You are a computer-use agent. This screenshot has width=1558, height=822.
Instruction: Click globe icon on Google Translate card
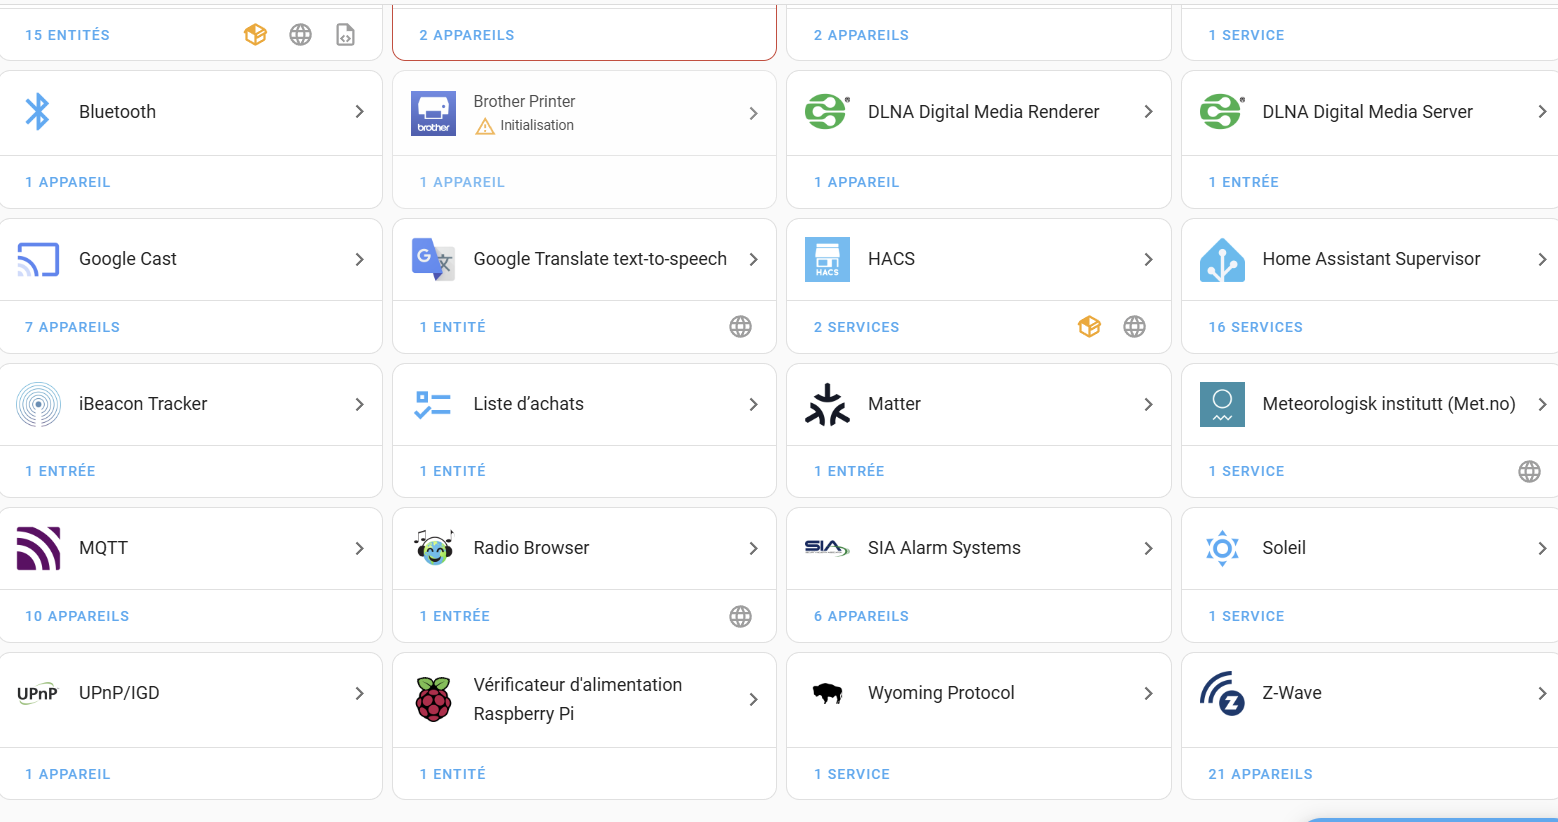pyautogui.click(x=740, y=327)
